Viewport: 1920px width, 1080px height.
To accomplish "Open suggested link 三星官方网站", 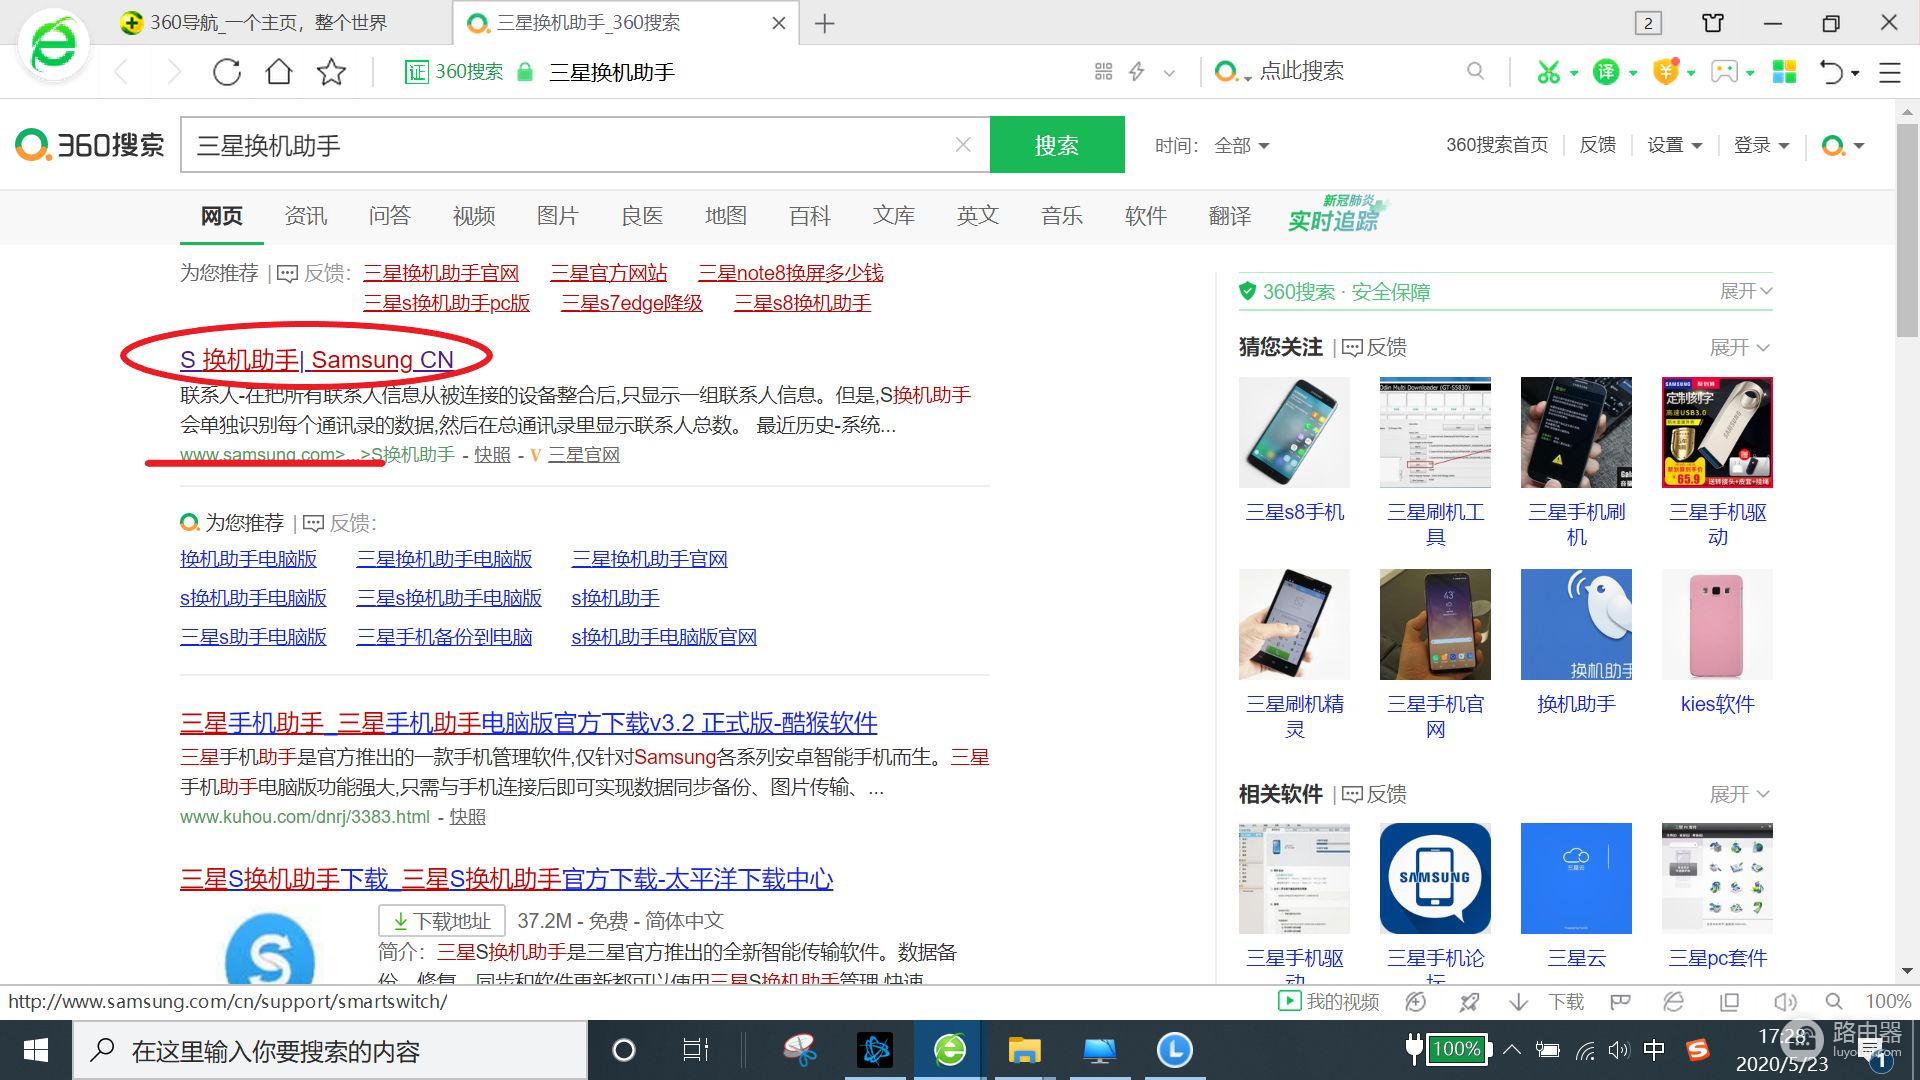I will click(x=609, y=273).
